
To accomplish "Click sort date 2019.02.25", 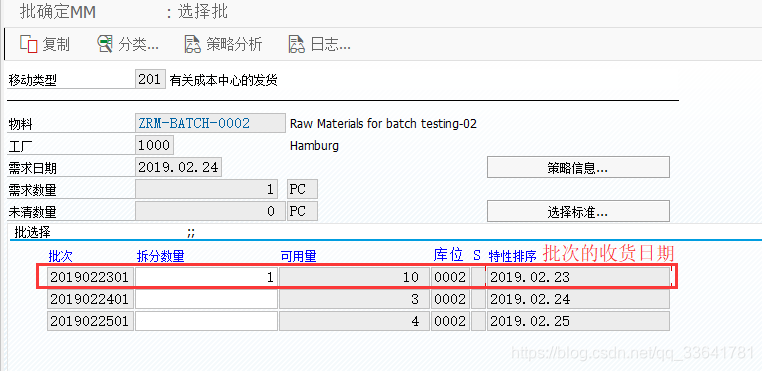I will (578, 321).
